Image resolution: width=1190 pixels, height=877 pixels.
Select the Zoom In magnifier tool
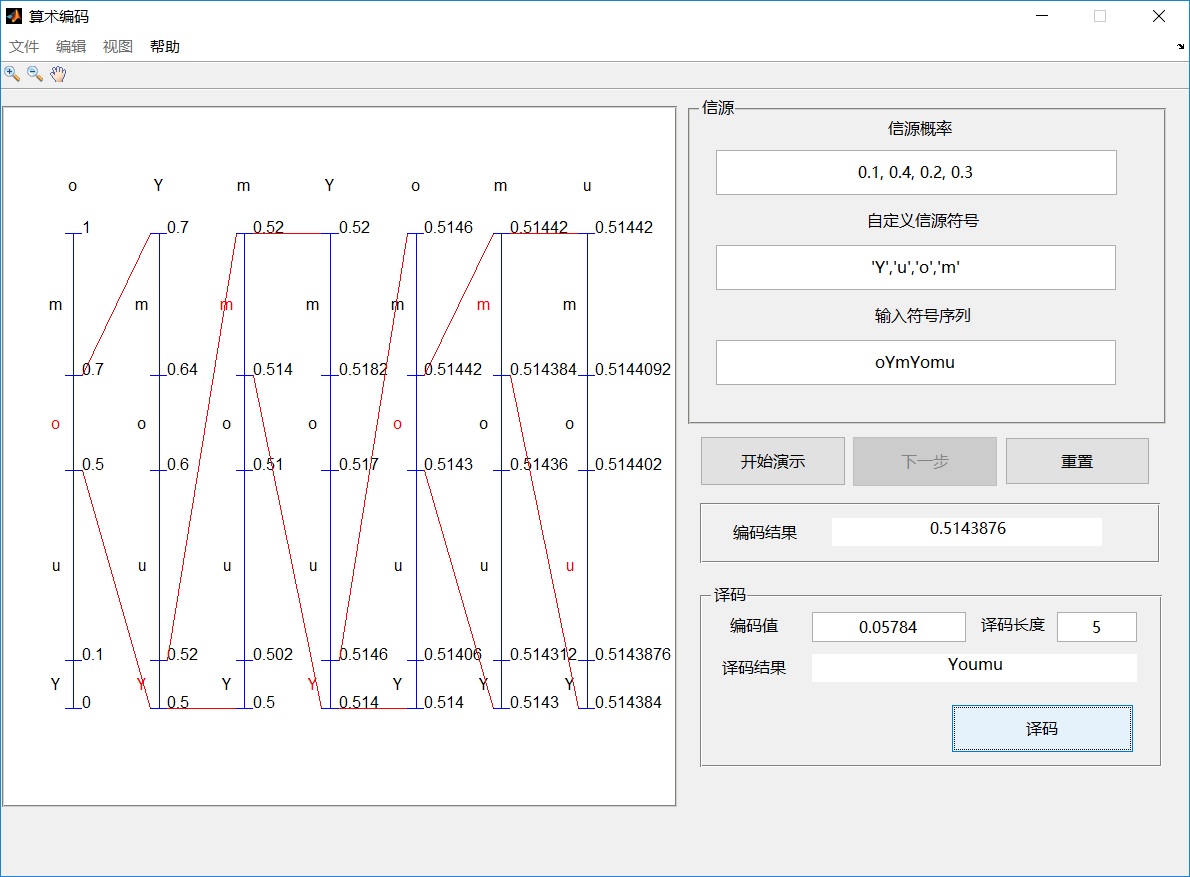click(12, 74)
